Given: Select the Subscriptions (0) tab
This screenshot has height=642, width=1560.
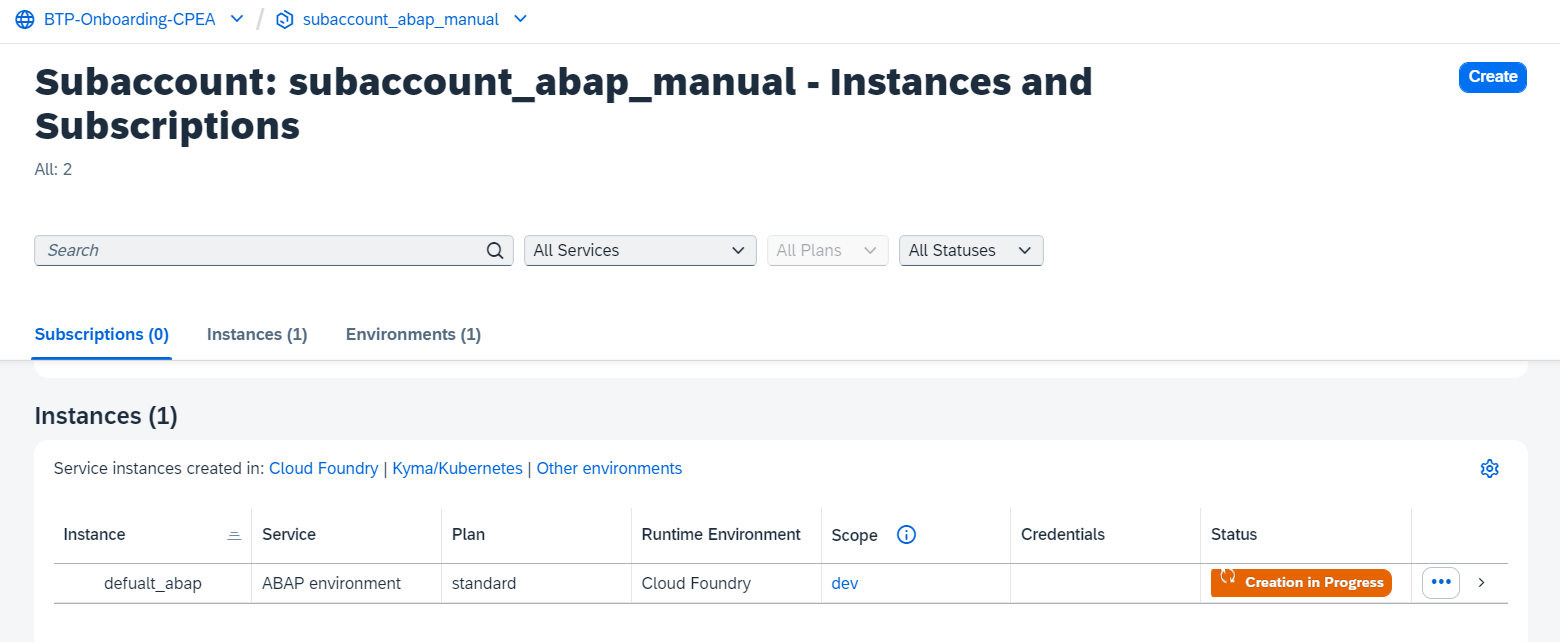Looking at the screenshot, I should click(100, 334).
